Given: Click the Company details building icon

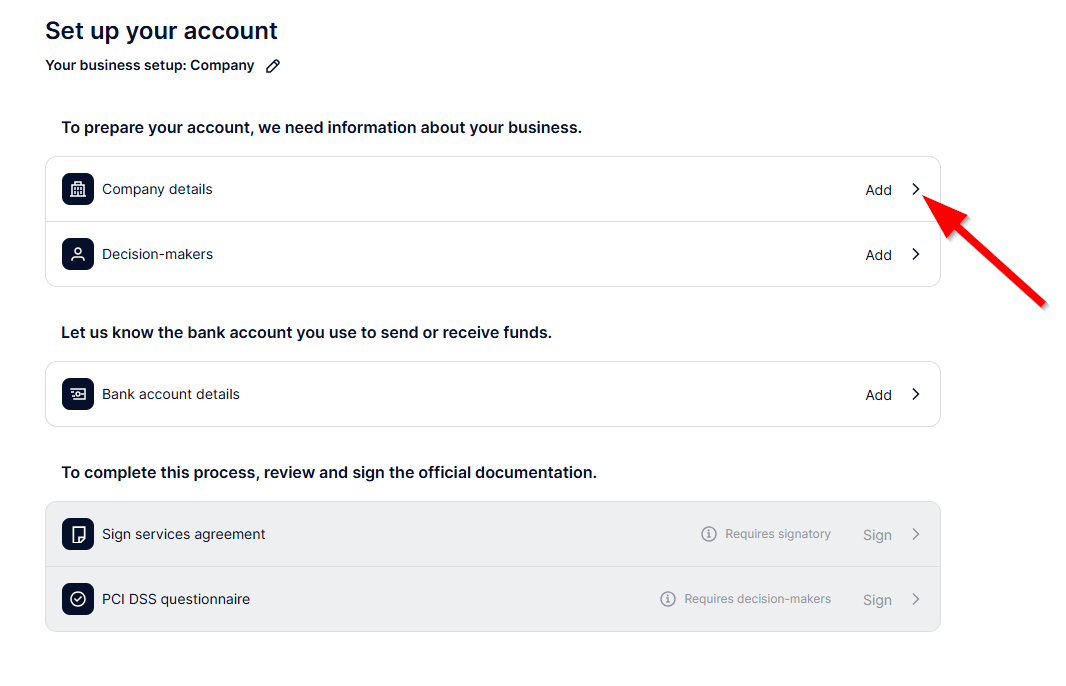Looking at the screenshot, I should pyautogui.click(x=78, y=189).
